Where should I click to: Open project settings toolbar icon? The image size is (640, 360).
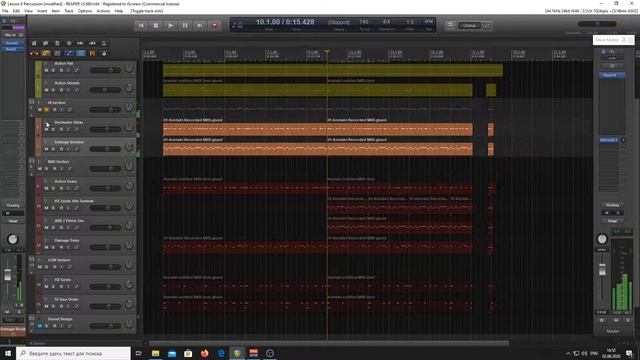tap(69, 43)
